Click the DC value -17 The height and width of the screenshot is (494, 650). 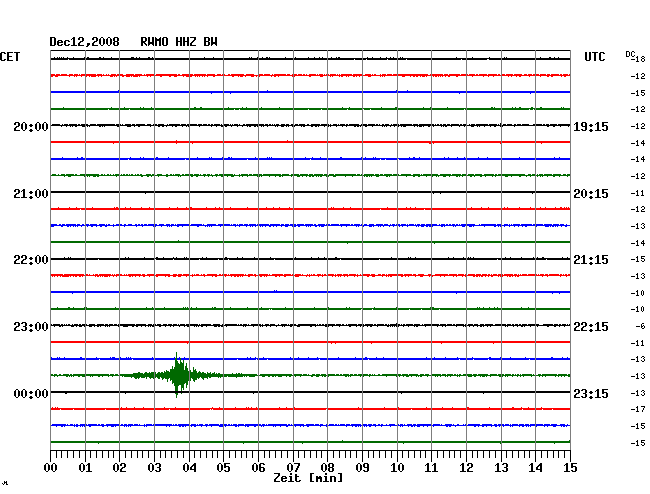point(638,409)
